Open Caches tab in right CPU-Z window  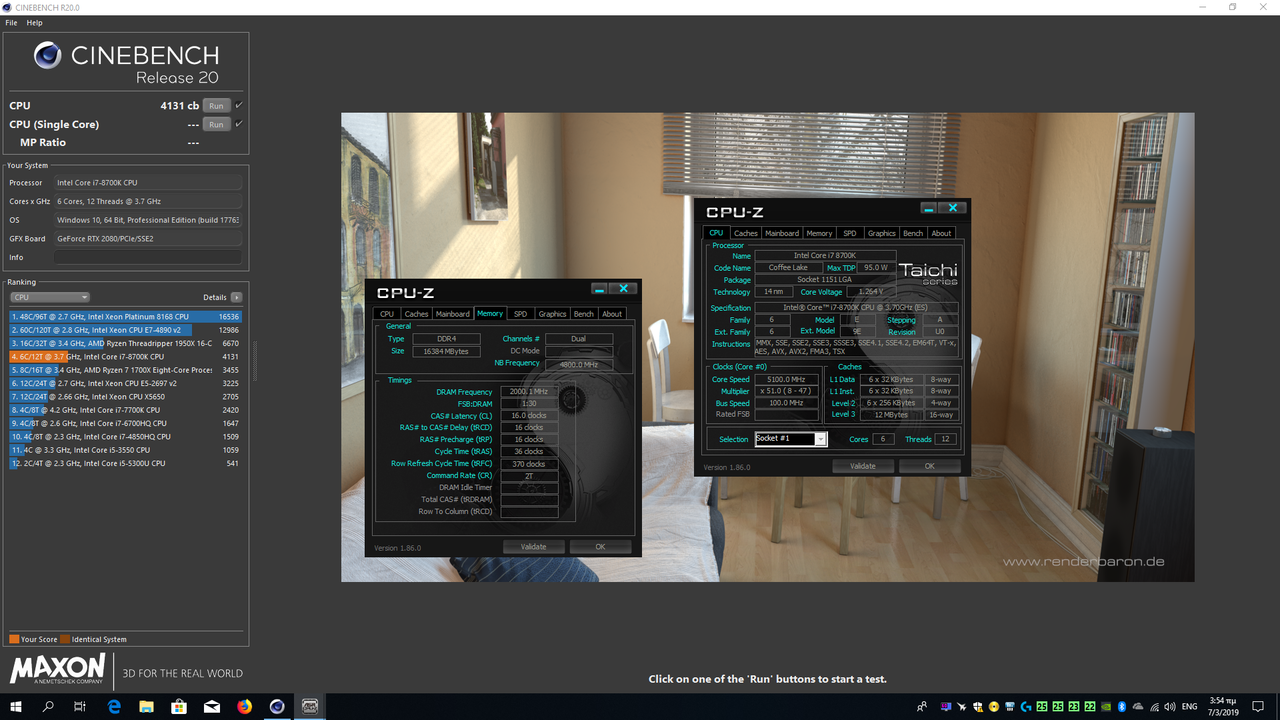coord(746,233)
